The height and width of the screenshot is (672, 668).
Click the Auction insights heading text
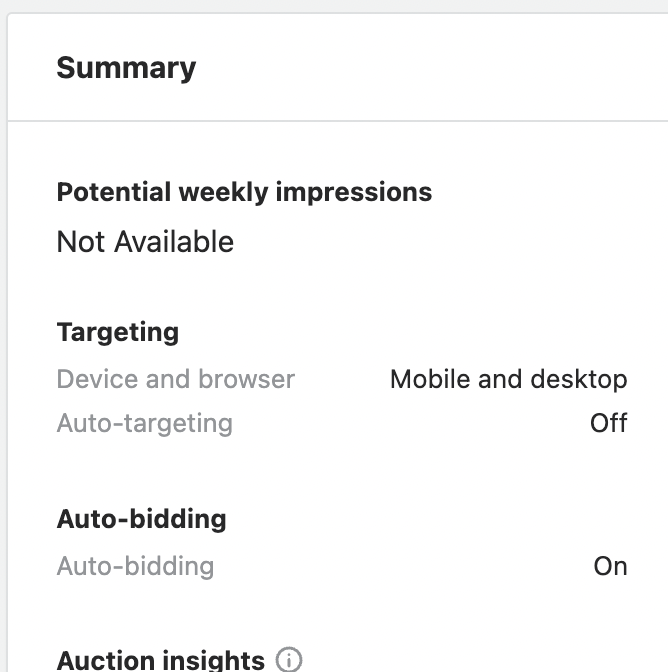160,660
